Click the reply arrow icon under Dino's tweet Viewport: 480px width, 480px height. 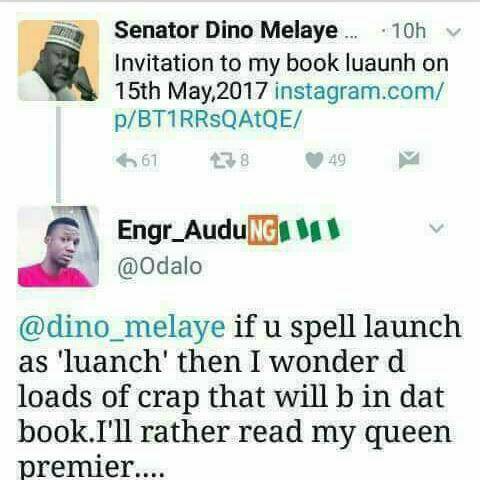coord(126,160)
